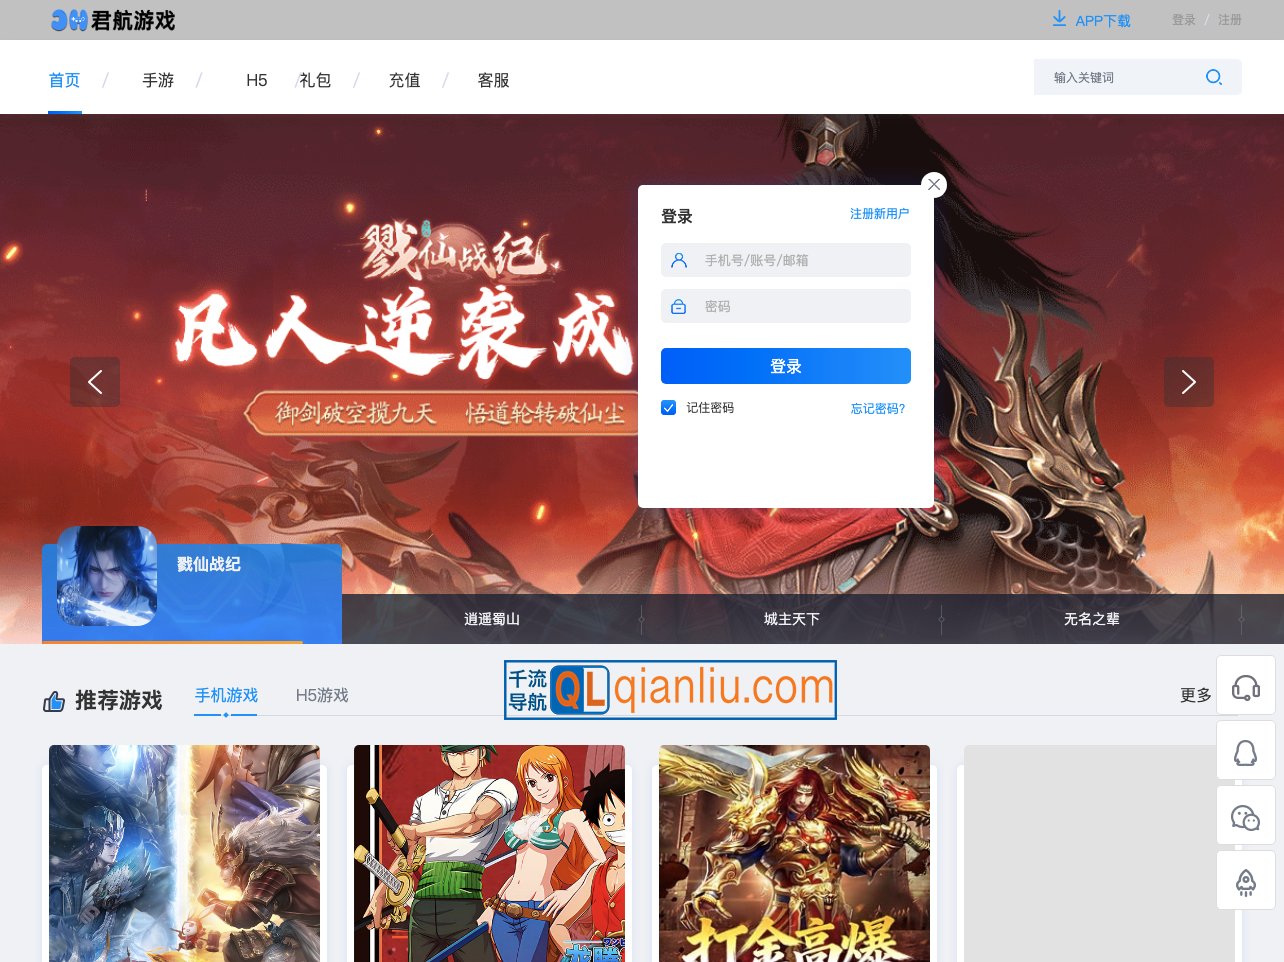The height and width of the screenshot is (962, 1284).
Task: Click the thumbs-up icon beside 推荐游戏
Action: (x=54, y=701)
